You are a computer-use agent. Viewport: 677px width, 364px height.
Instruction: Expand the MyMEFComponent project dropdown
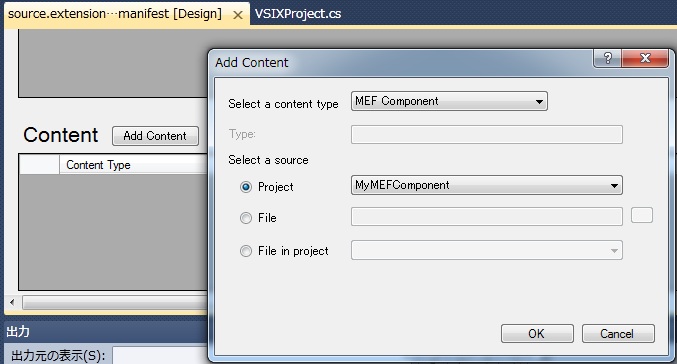point(487,185)
